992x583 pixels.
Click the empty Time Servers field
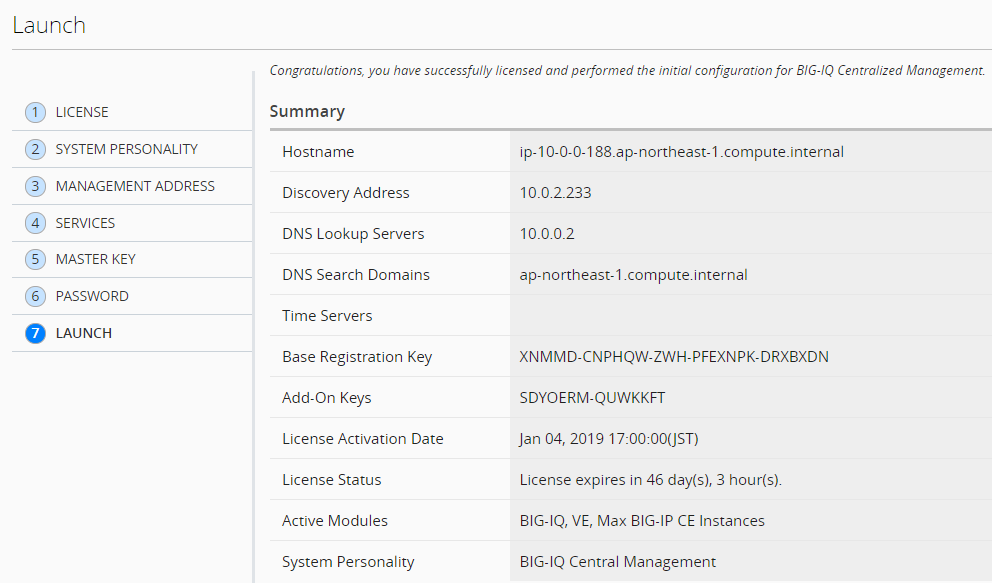[751, 316]
